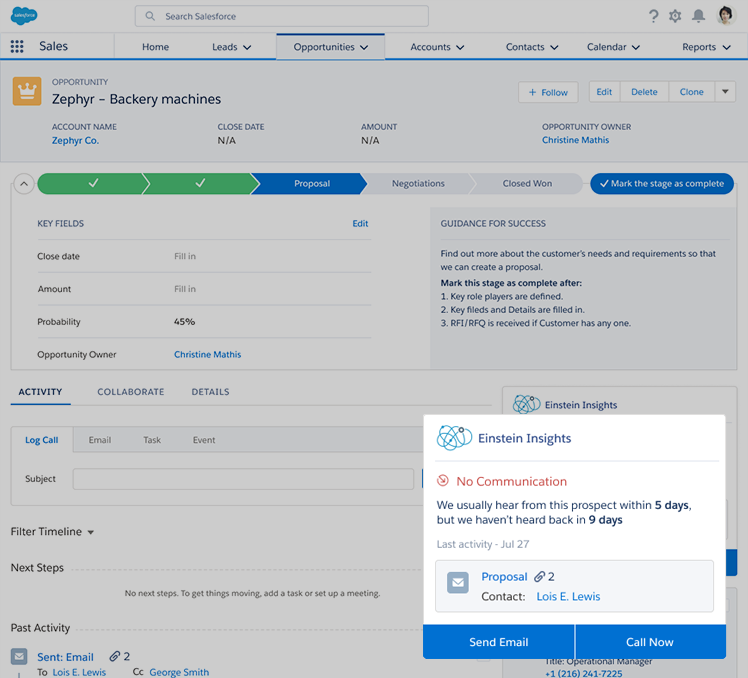Switch to the Details tab
The height and width of the screenshot is (678, 748).
pyautogui.click(x=210, y=392)
